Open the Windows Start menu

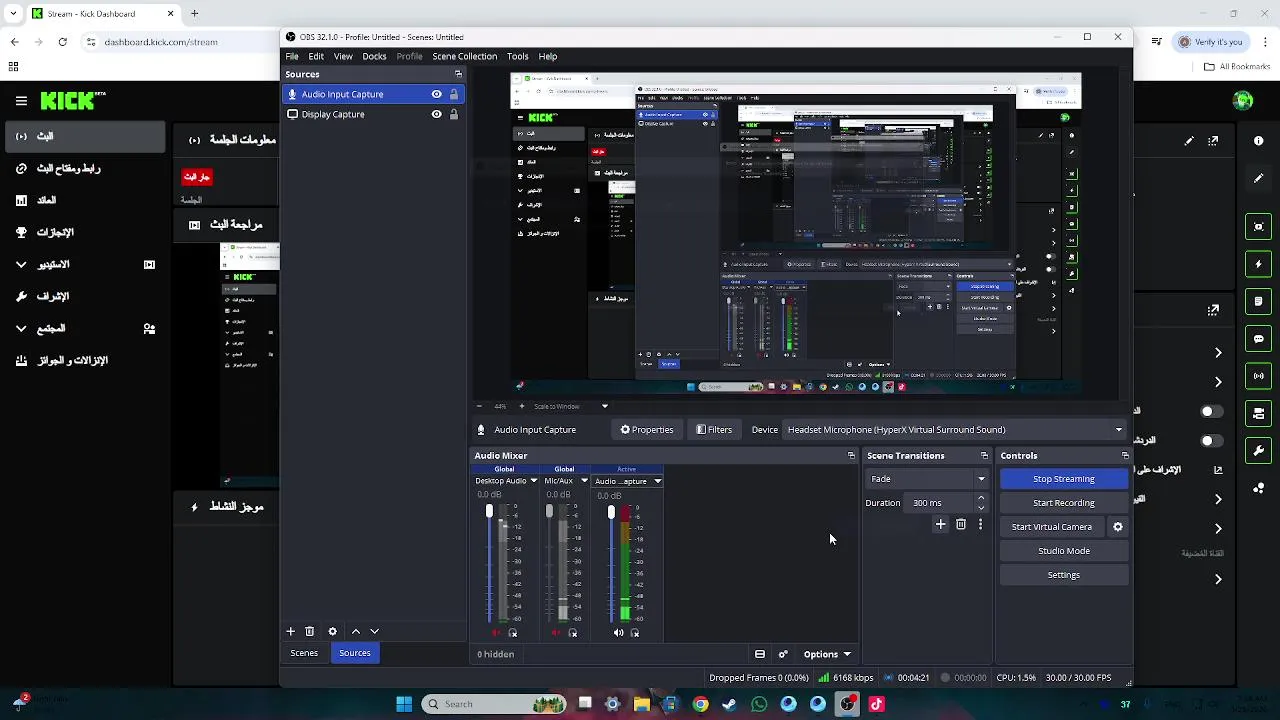pyautogui.click(x=404, y=704)
